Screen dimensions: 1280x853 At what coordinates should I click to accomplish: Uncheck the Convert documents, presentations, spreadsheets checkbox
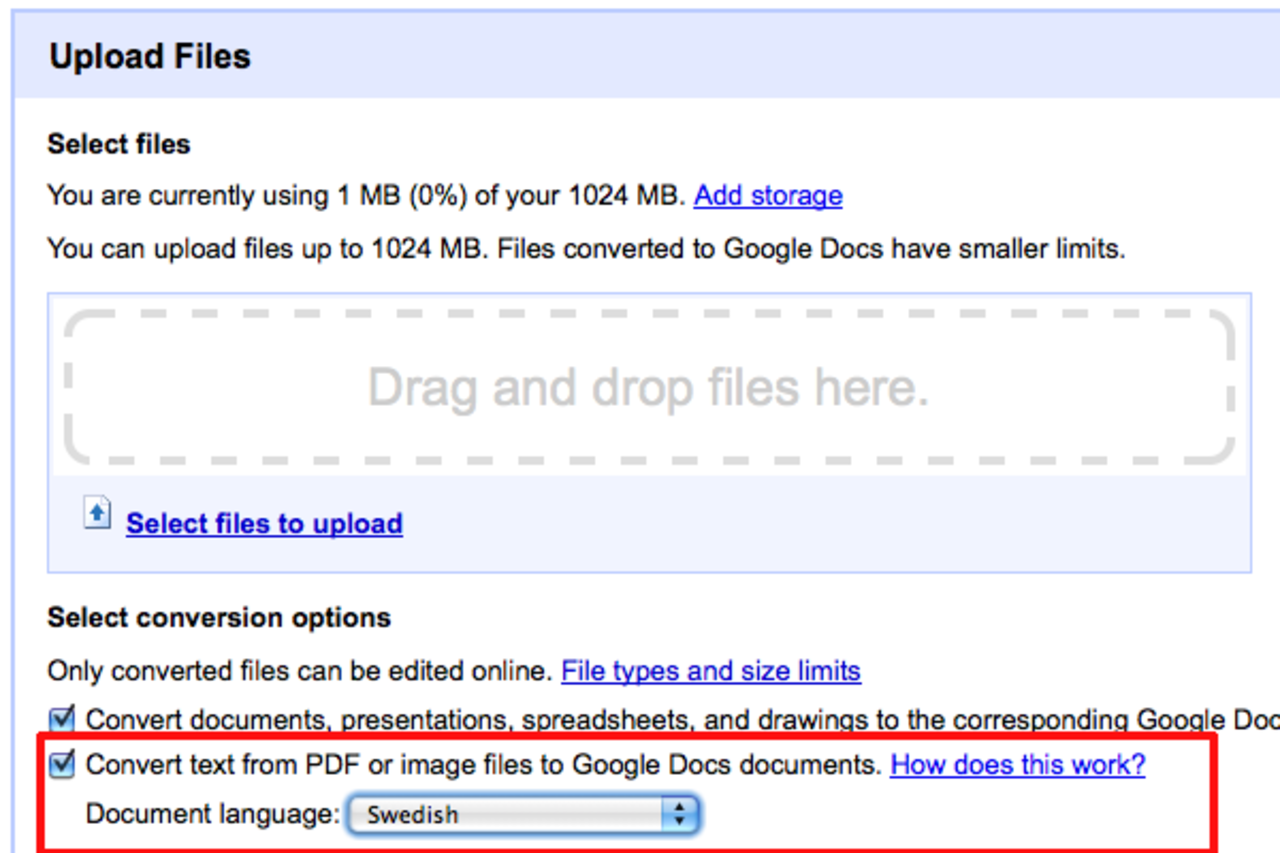click(63, 718)
